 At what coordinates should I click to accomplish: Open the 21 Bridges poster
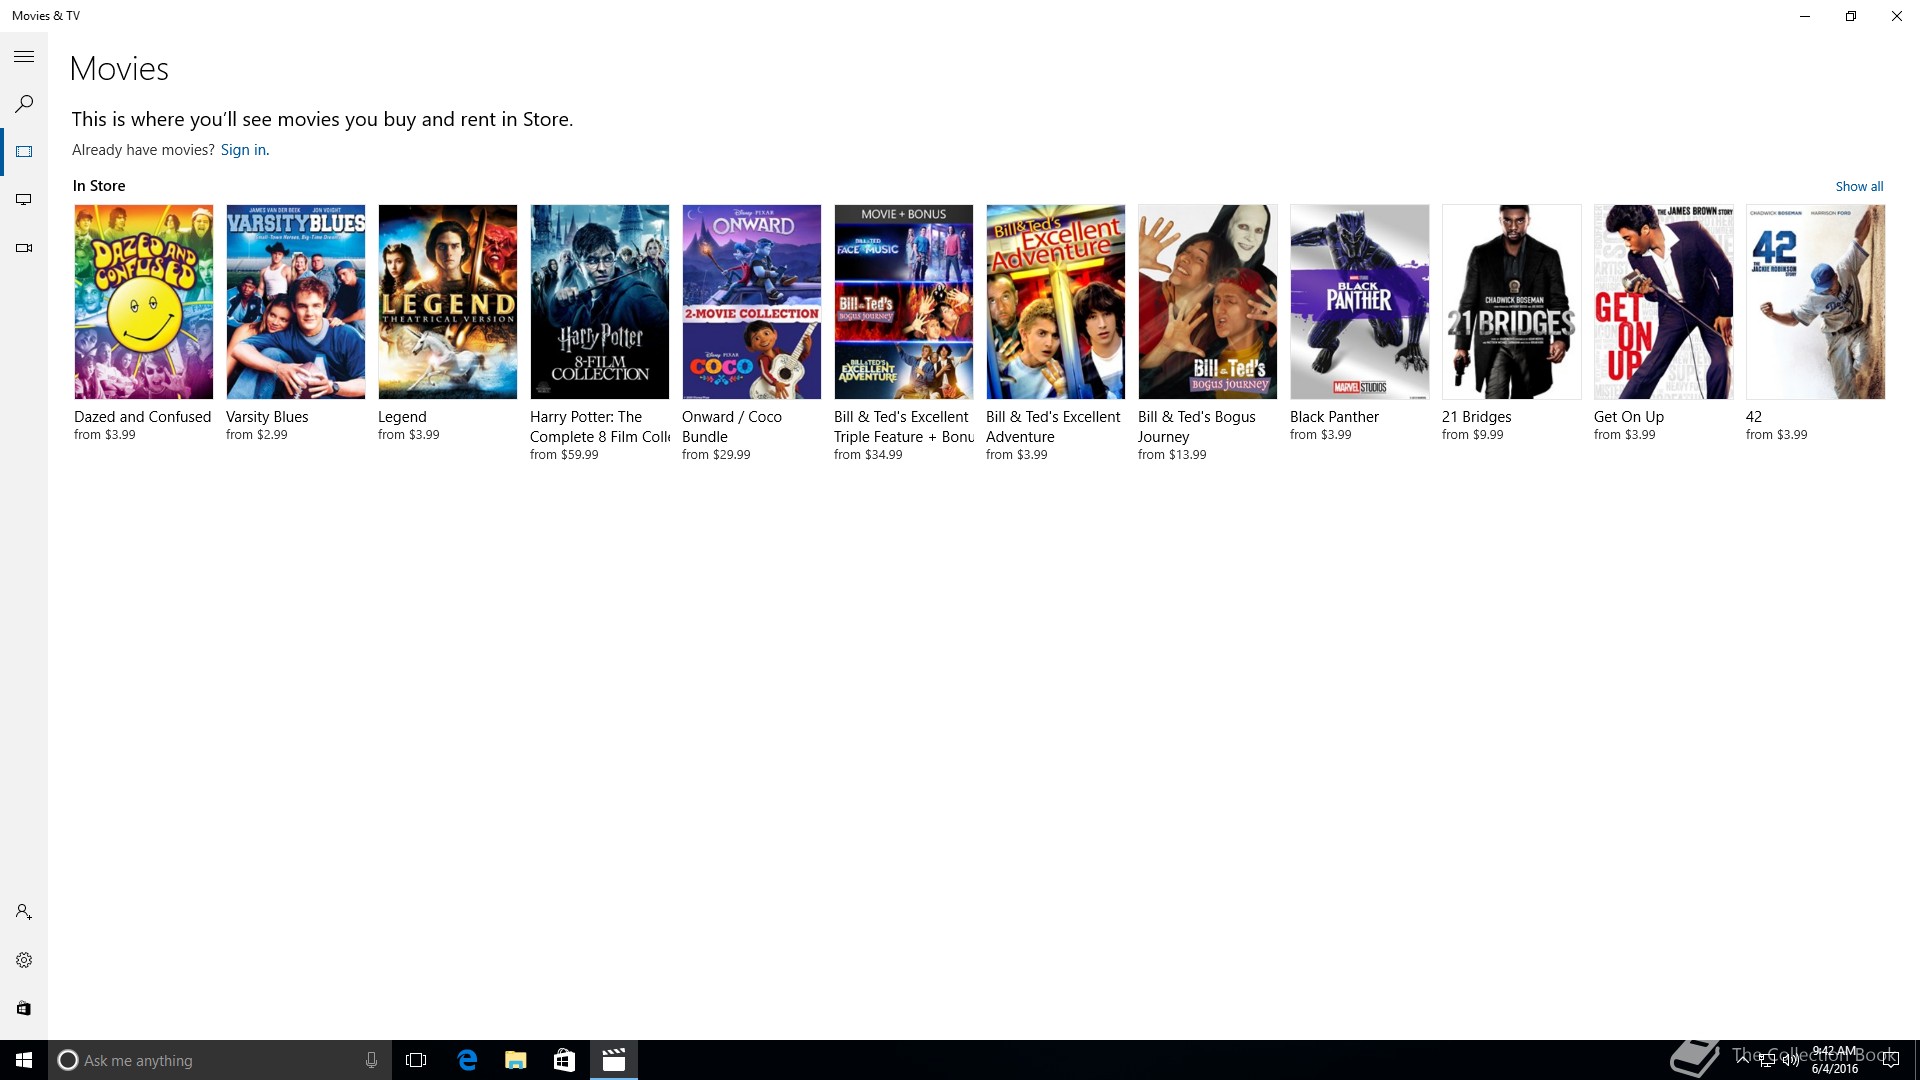click(x=1512, y=302)
